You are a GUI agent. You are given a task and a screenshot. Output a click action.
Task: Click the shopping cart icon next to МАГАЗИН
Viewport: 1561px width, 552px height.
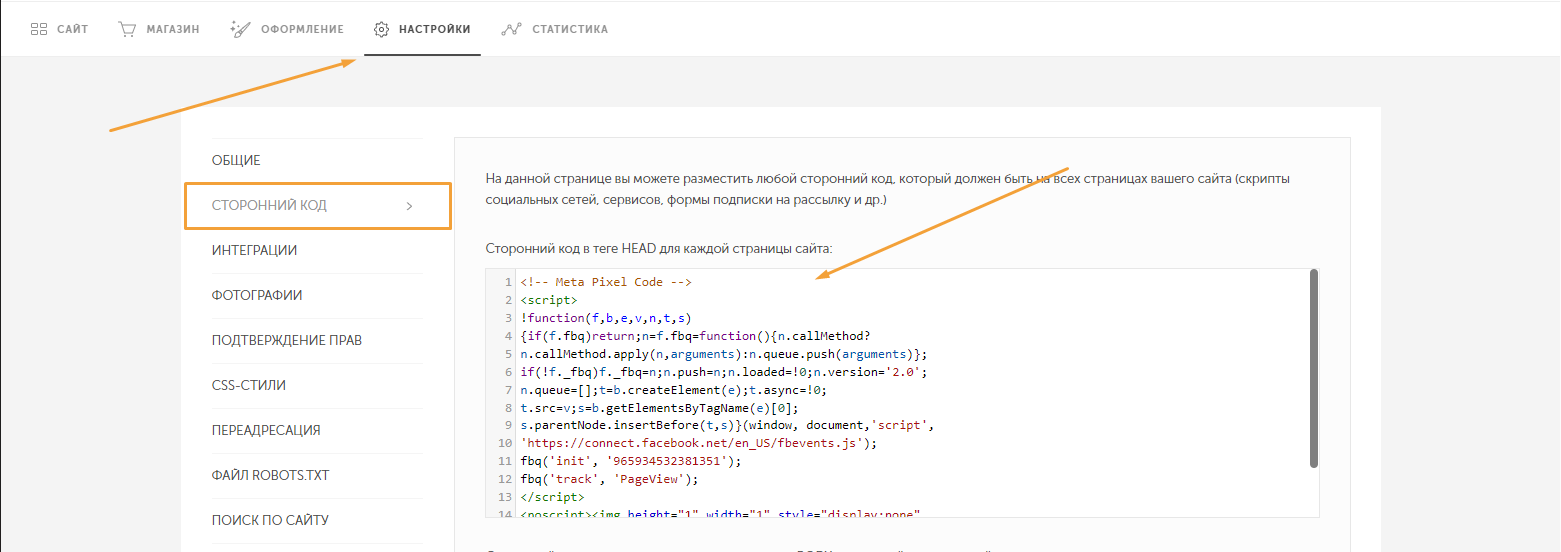(127, 29)
